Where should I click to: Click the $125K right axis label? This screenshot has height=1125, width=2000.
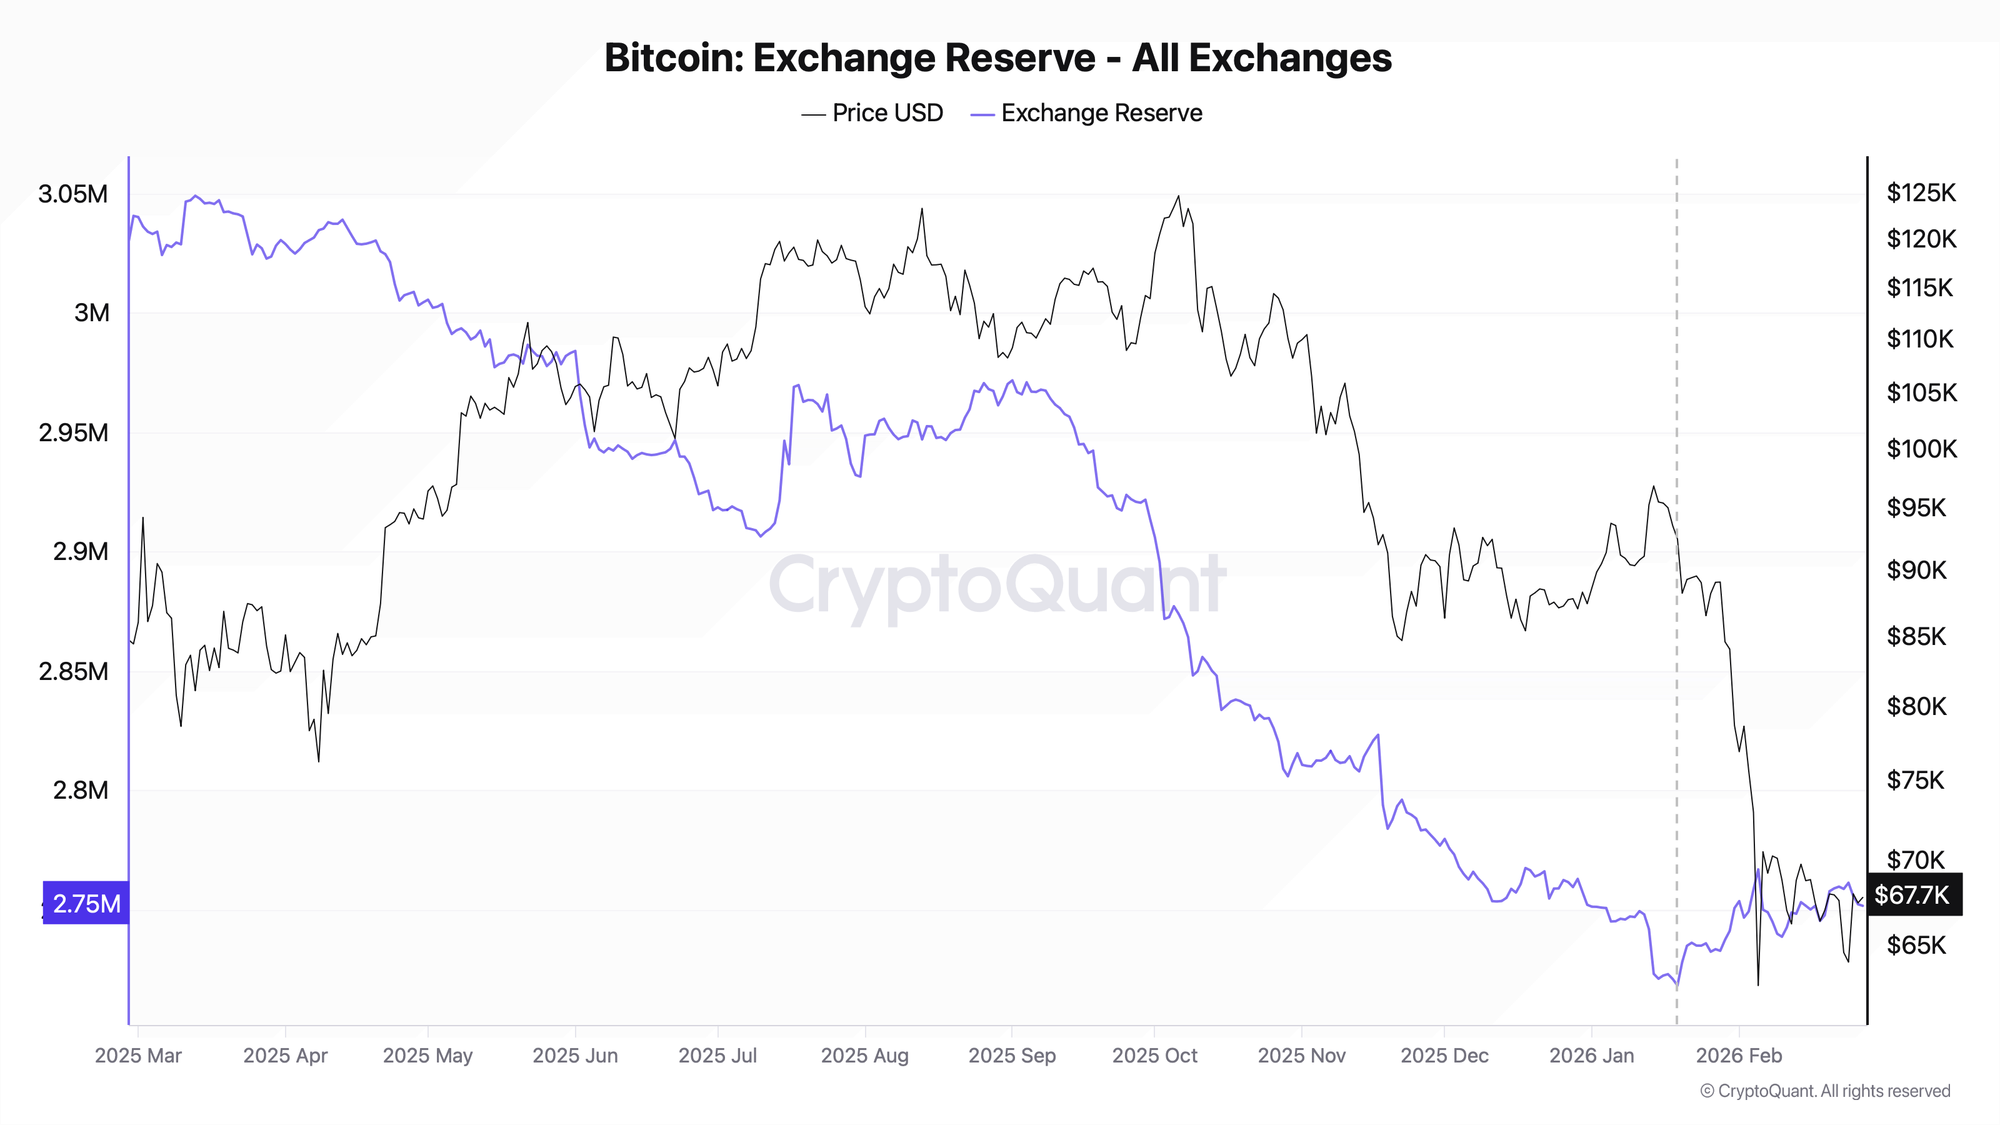click(x=1921, y=193)
